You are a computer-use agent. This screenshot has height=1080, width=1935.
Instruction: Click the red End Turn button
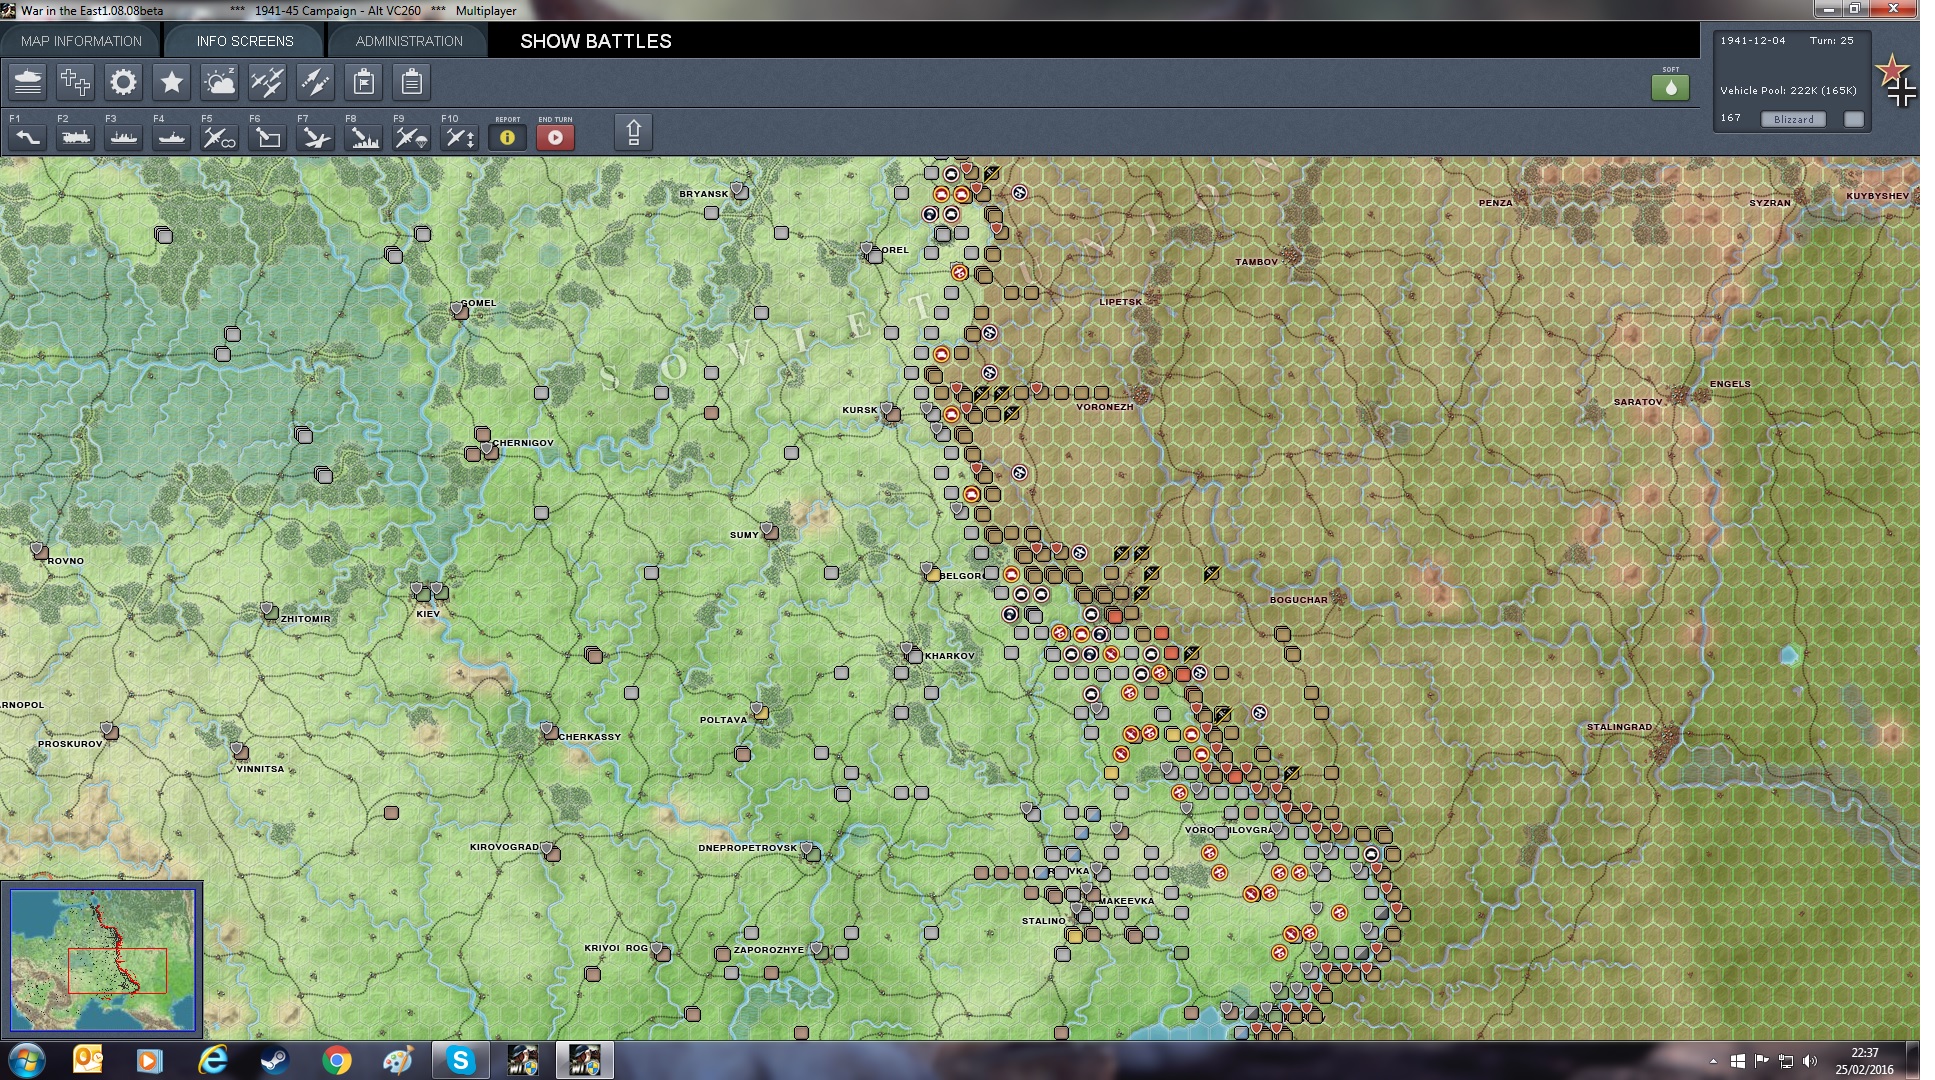(555, 137)
